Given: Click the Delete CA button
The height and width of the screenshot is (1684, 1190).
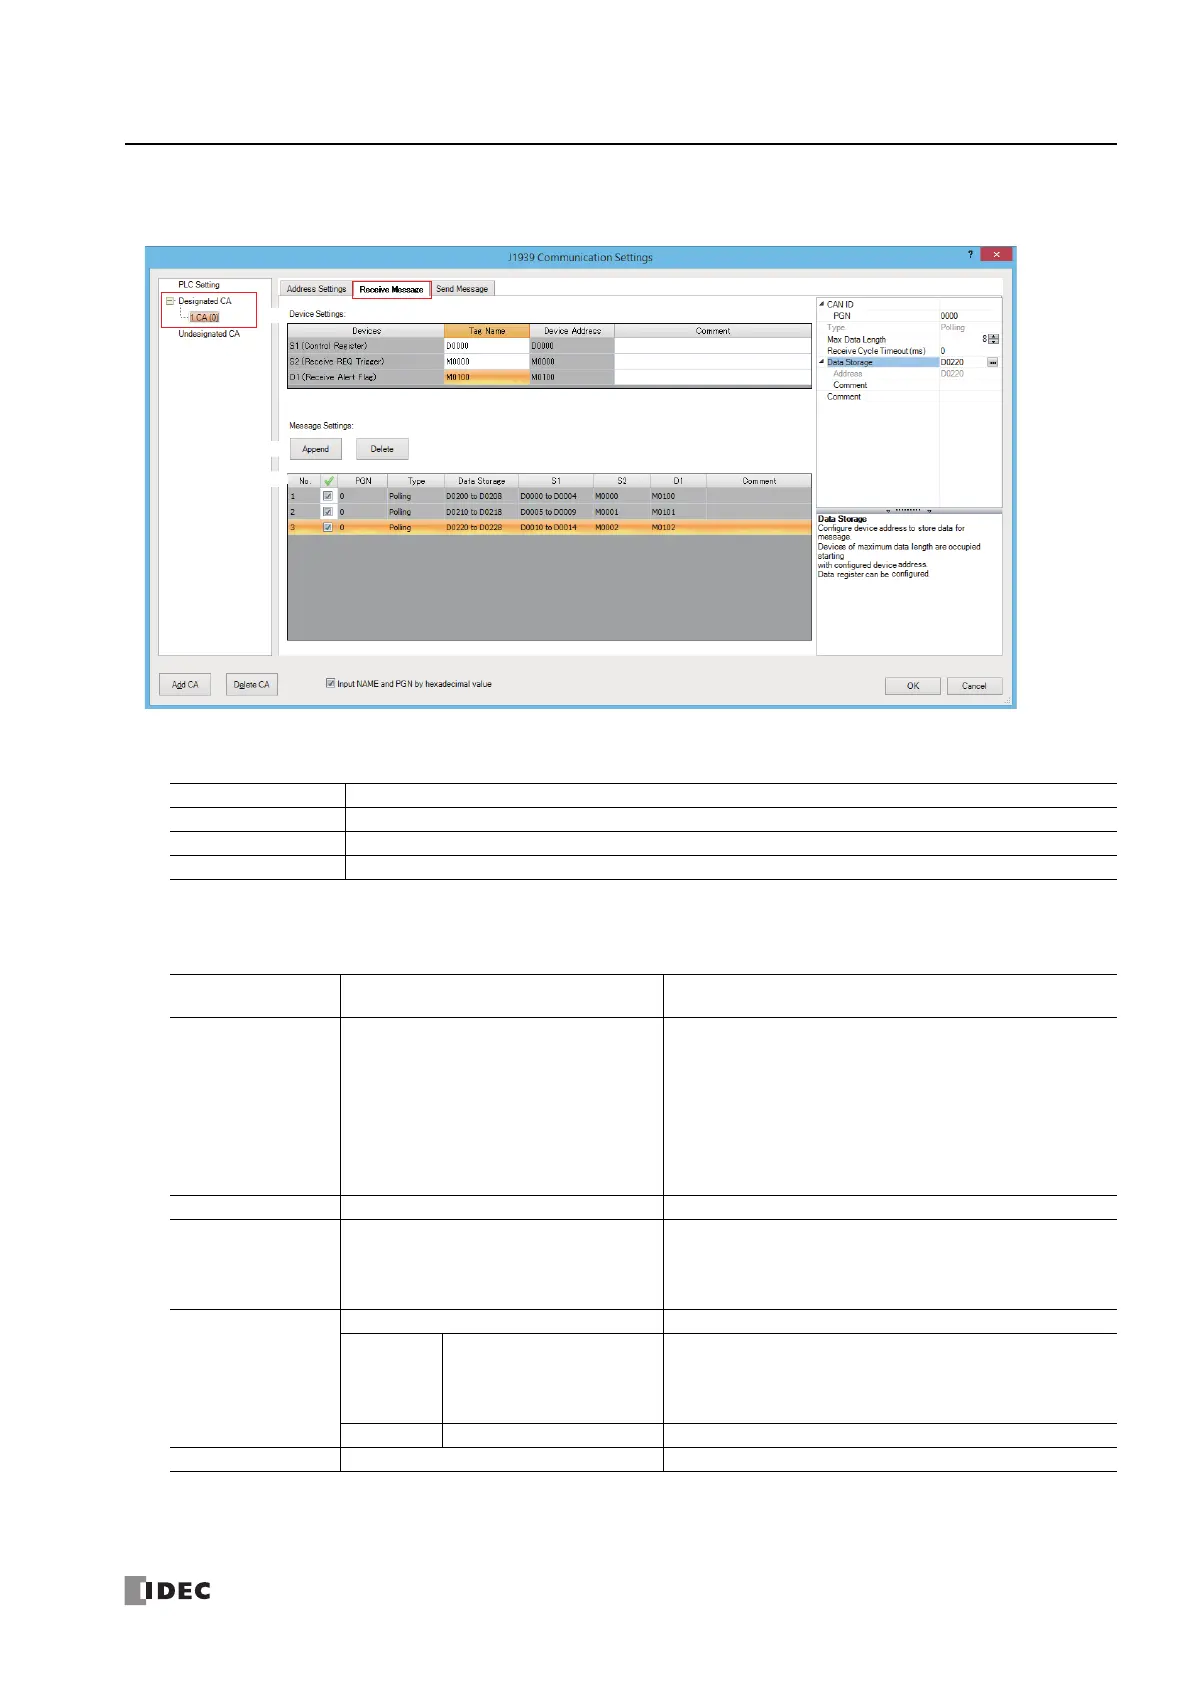Looking at the screenshot, I should (x=251, y=685).
